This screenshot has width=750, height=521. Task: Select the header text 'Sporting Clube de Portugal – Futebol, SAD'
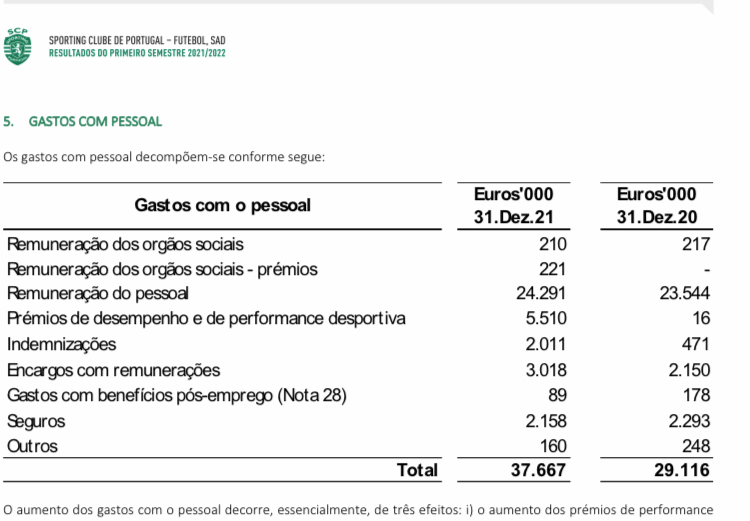point(137,40)
